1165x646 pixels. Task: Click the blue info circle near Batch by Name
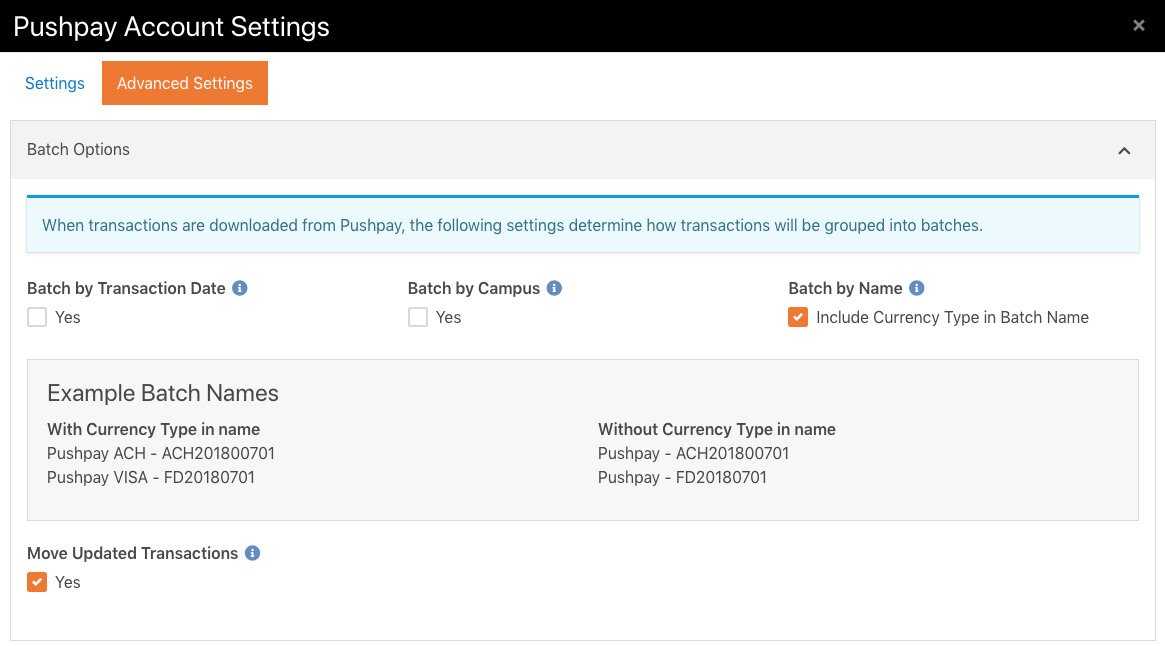click(915, 288)
